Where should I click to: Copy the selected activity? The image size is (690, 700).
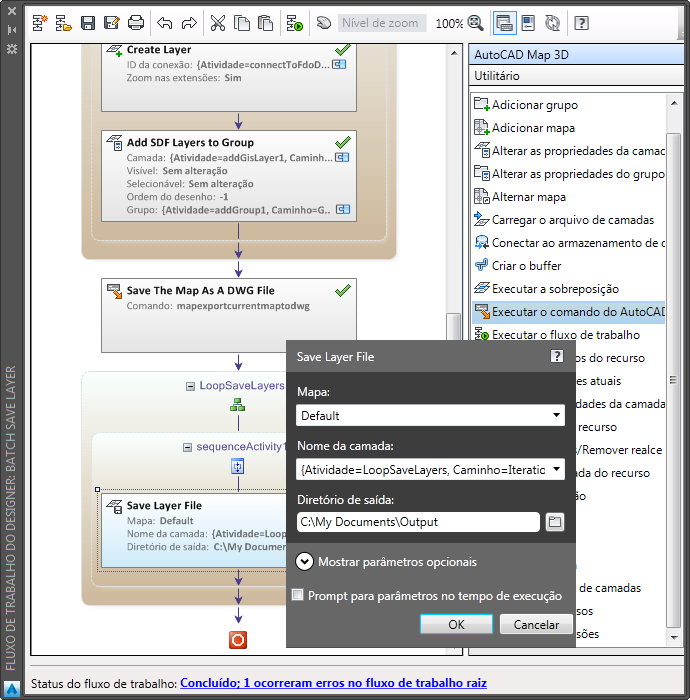click(x=242, y=23)
